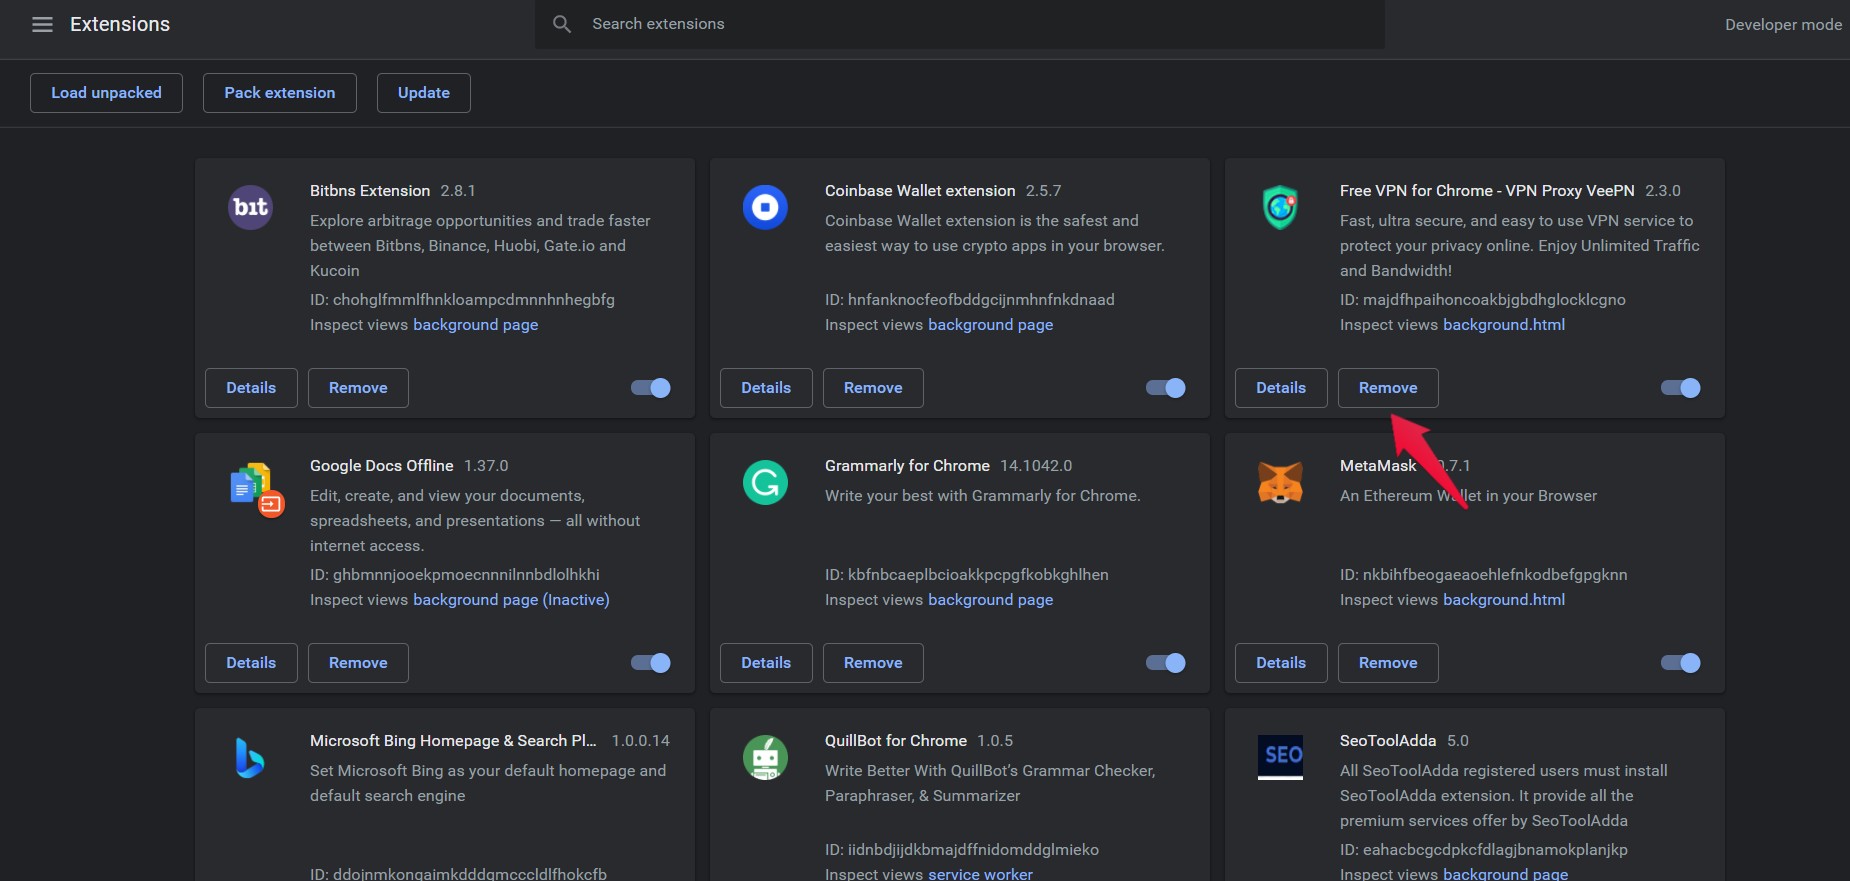
Task: Click the SeoToolAdda SEO logo
Action: pos(1280,757)
